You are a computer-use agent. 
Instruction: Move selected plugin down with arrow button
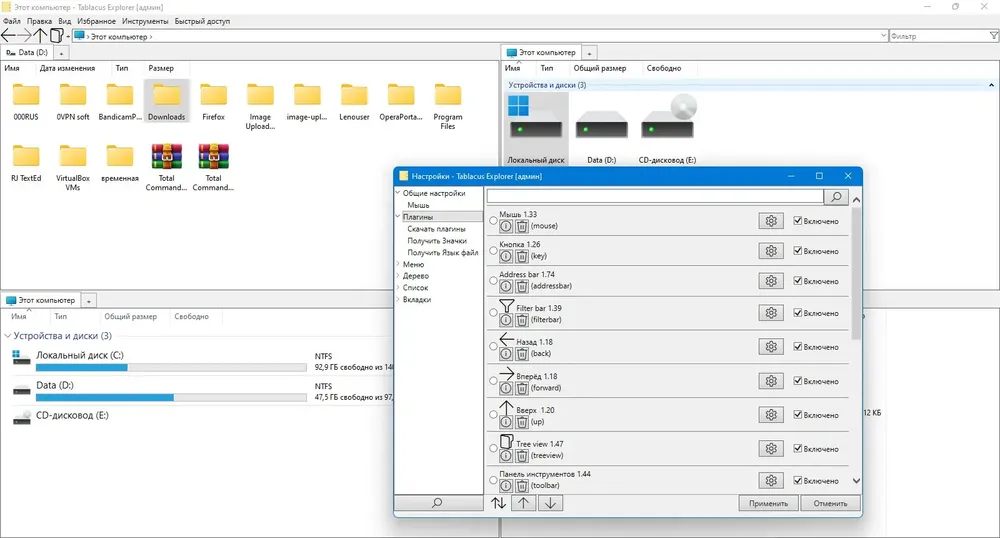tap(550, 503)
